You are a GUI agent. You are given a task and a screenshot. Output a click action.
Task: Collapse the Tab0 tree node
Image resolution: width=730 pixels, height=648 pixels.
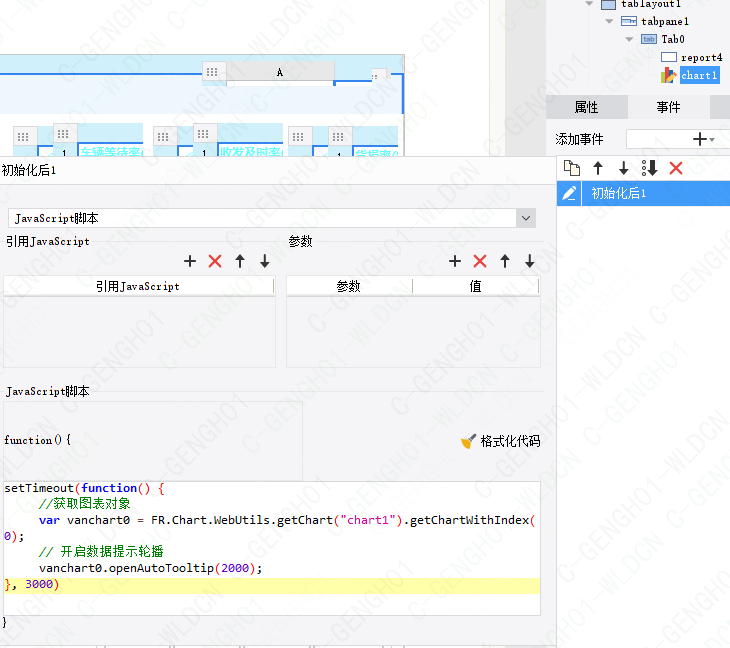[629, 39]
